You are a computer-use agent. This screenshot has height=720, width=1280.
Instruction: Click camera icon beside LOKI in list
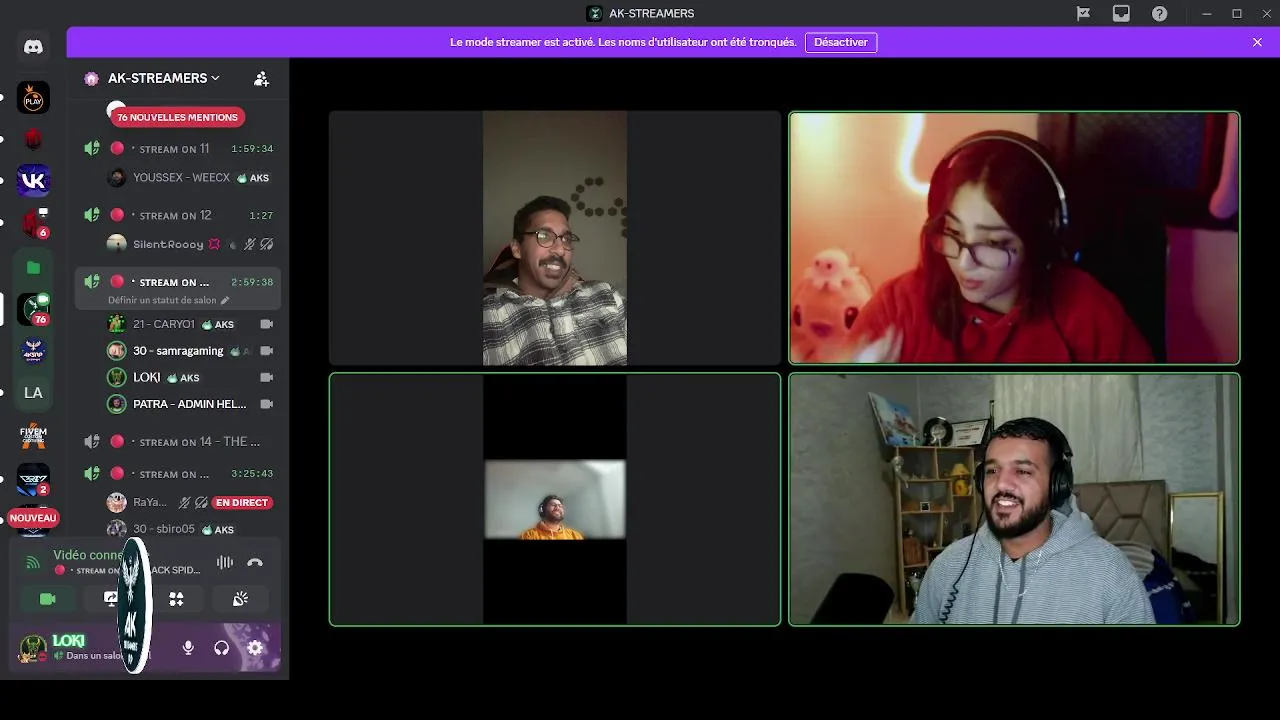267,377
